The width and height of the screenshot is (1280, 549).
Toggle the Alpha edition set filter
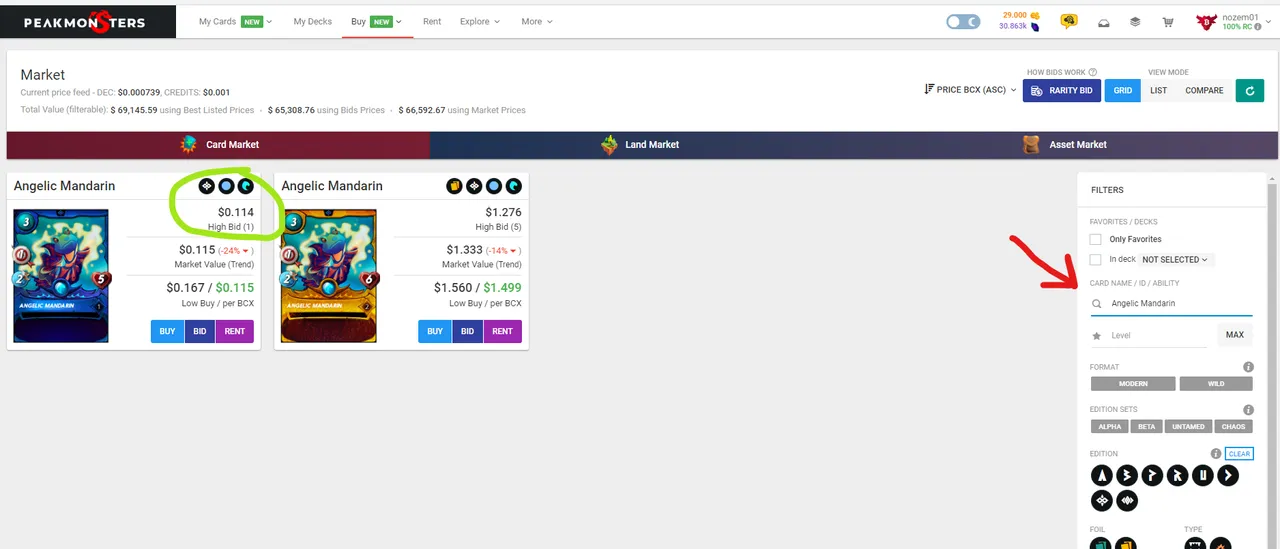tap(1109, 426)
